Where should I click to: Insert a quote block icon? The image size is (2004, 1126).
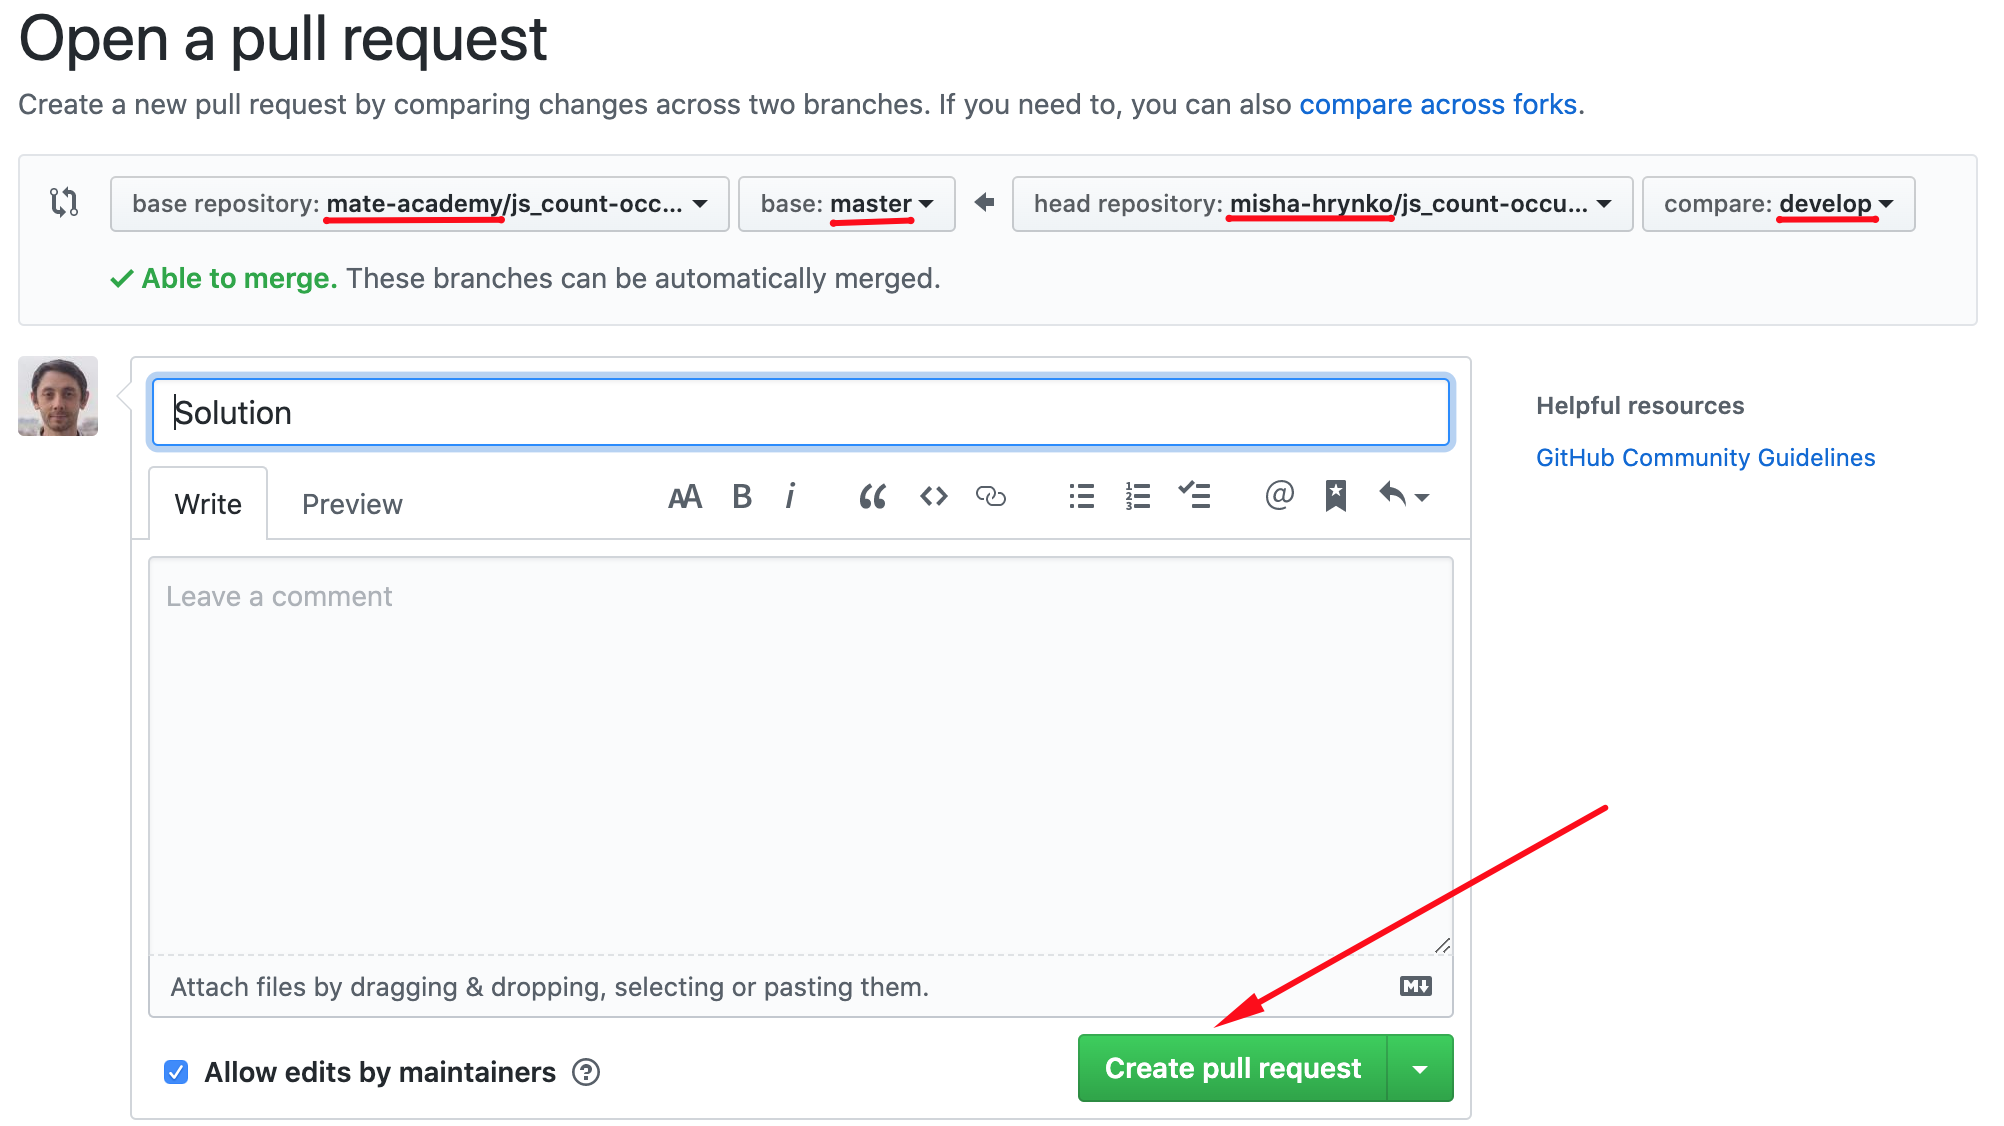872,497
